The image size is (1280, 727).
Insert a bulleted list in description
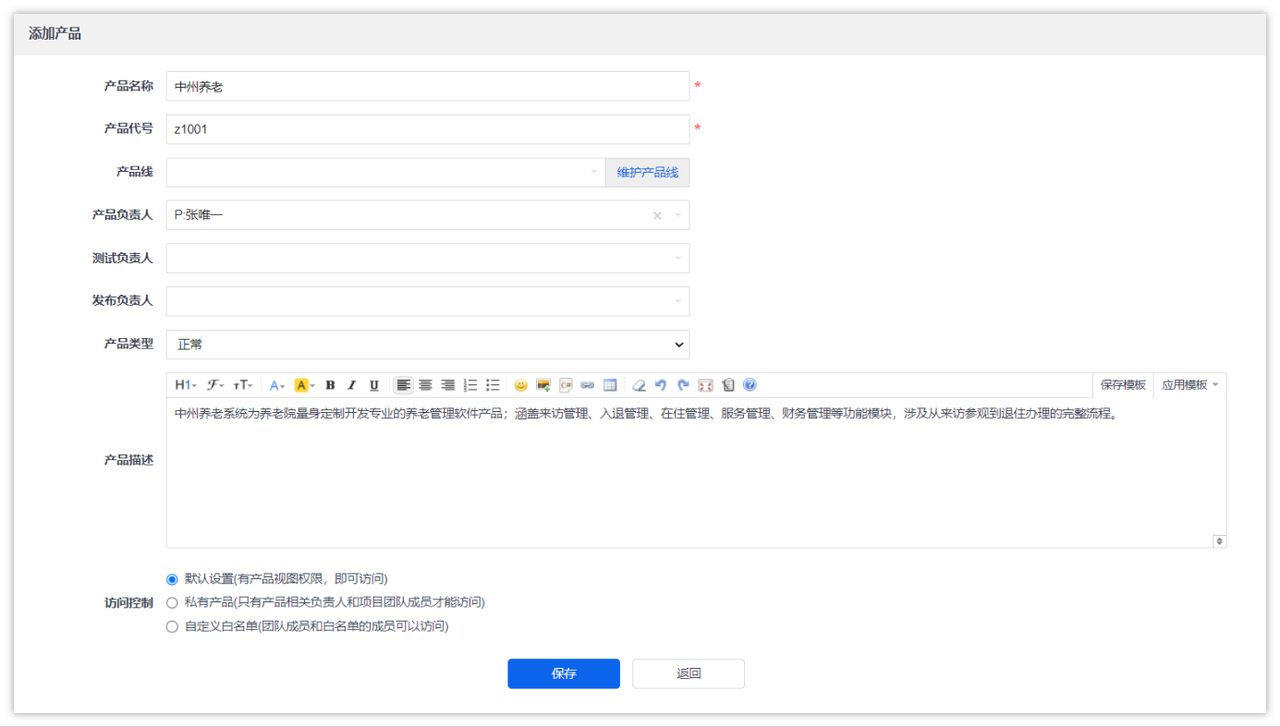click(x=492, y=385)
